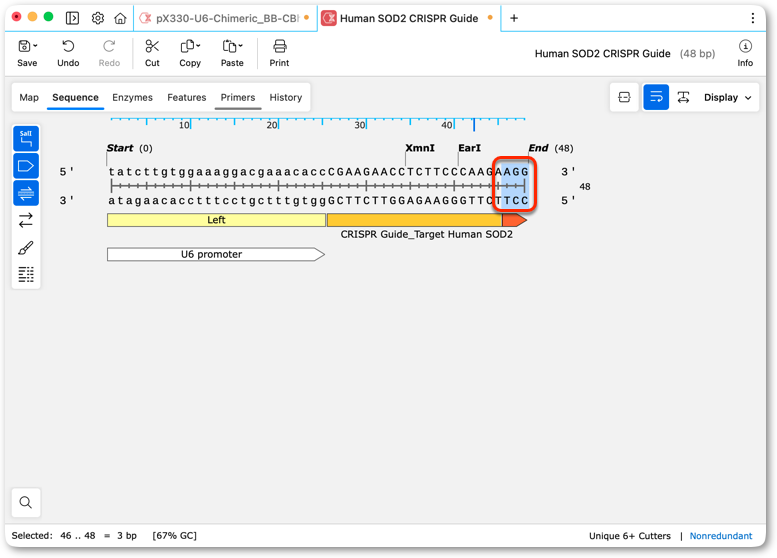Click the Human SOD2 CRISPR Guide title text
This screenshot has height=558, width=777.
point(602,54)
